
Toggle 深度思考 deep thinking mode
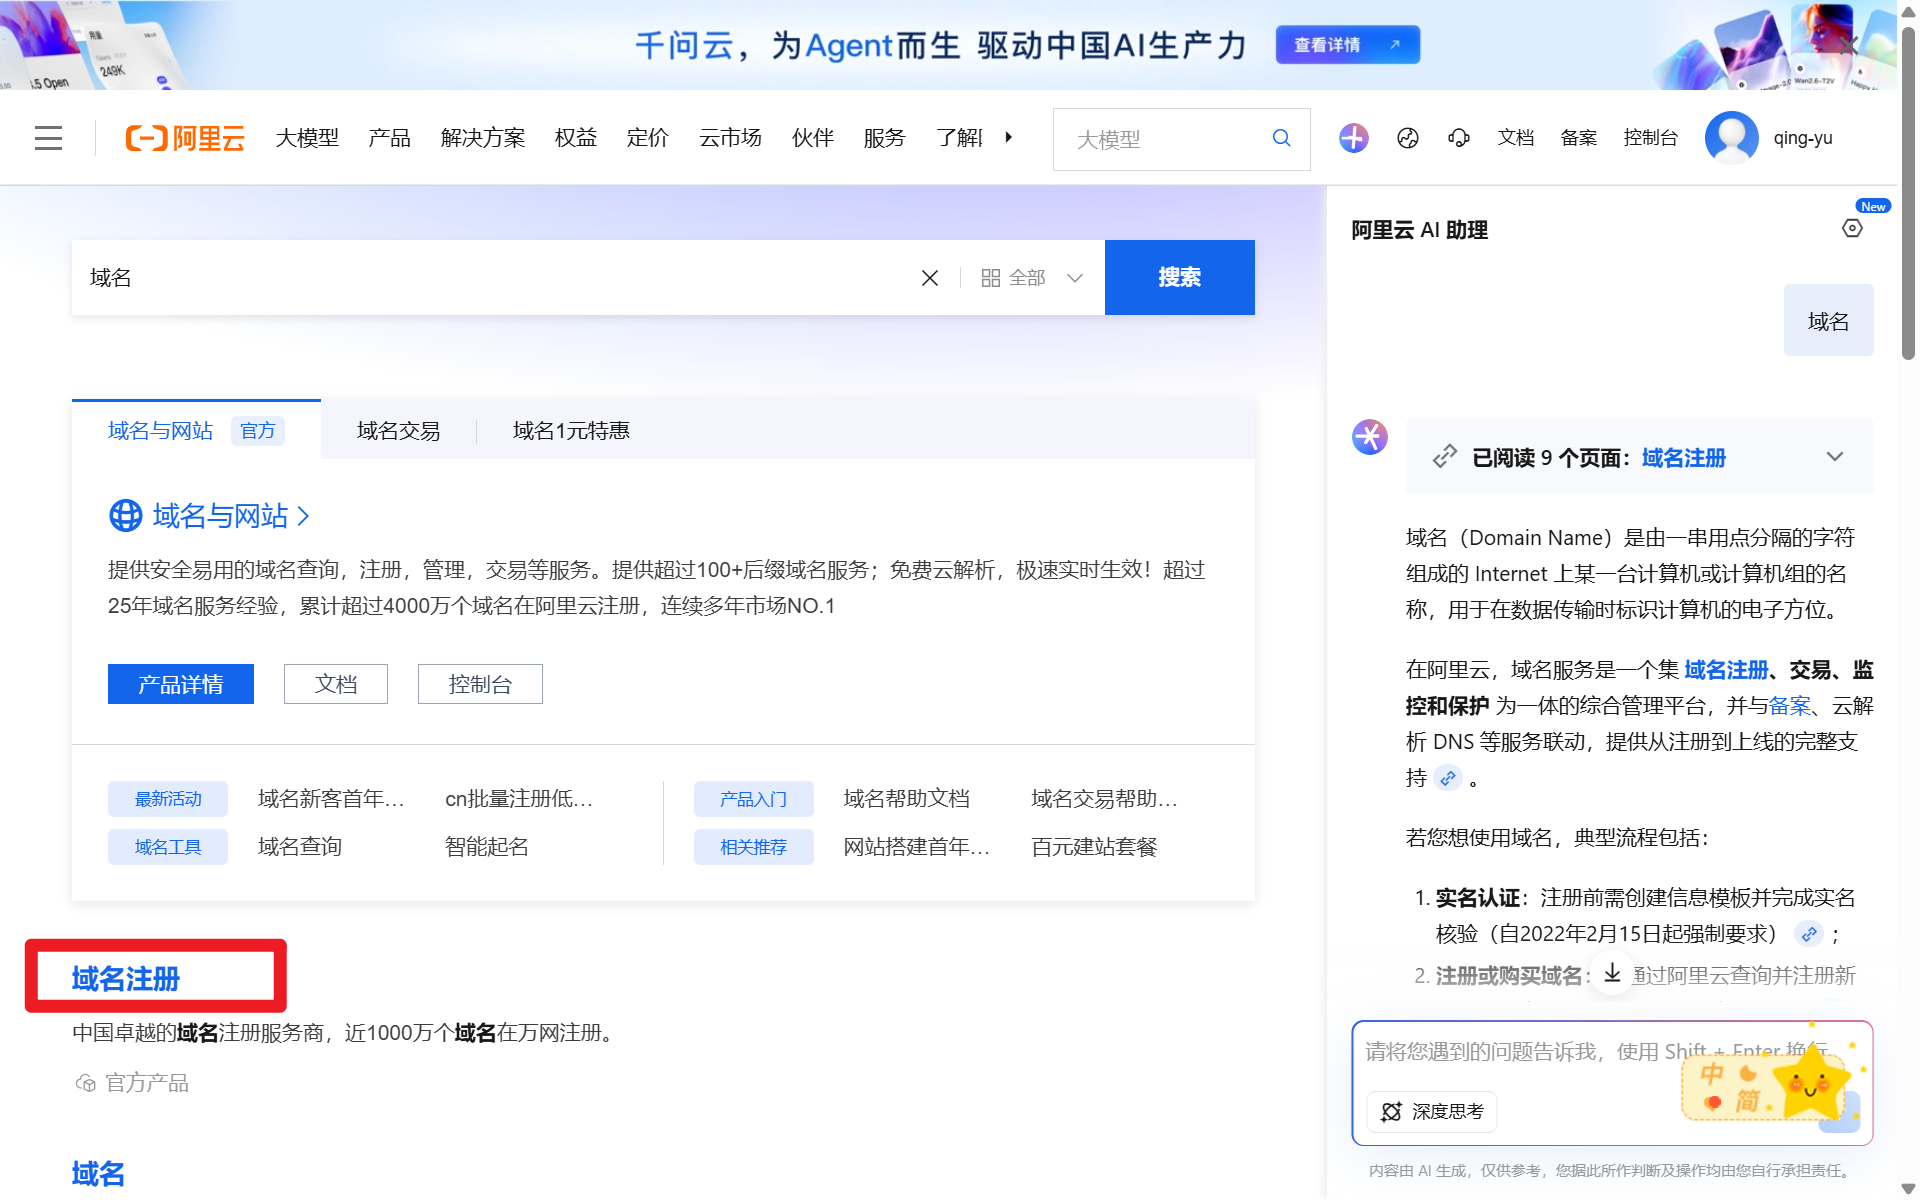[1432, 1111]
